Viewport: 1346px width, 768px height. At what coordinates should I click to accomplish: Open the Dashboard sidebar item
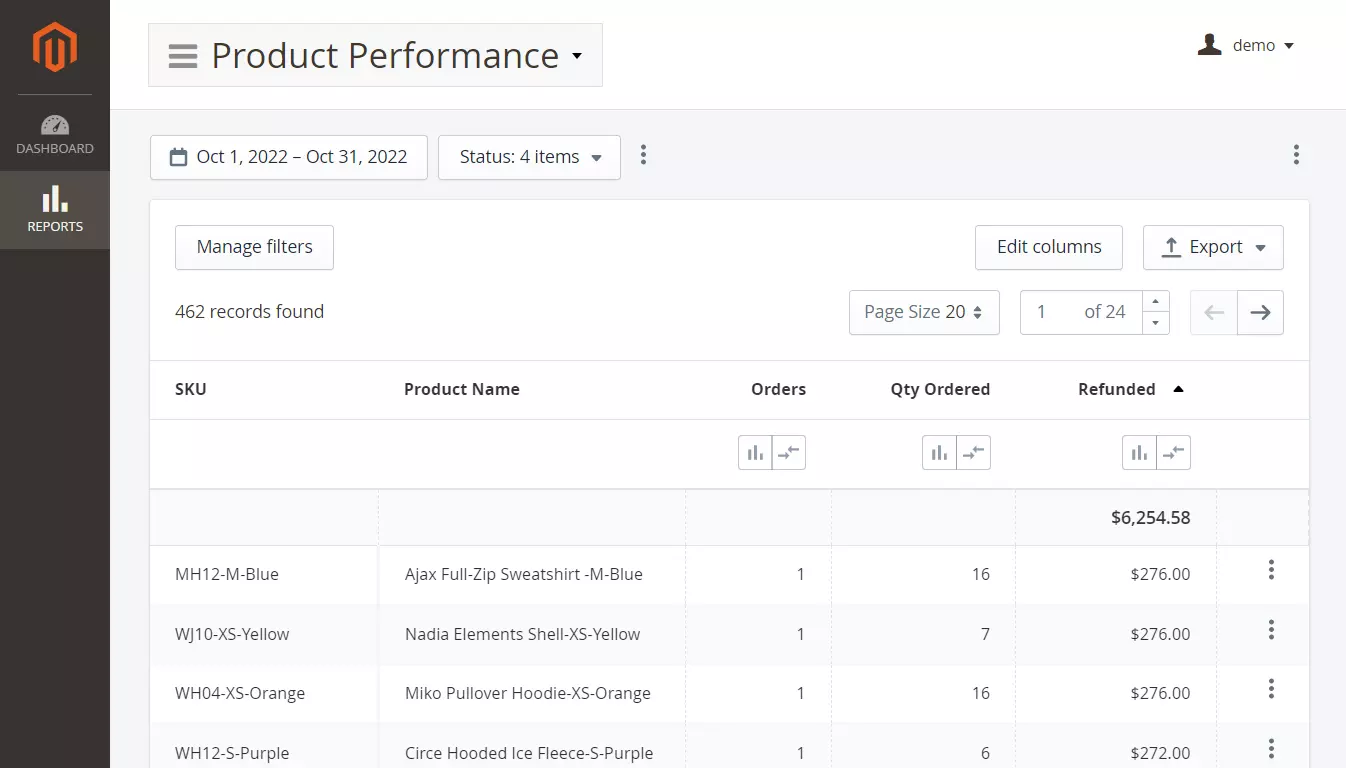(55, 135)
